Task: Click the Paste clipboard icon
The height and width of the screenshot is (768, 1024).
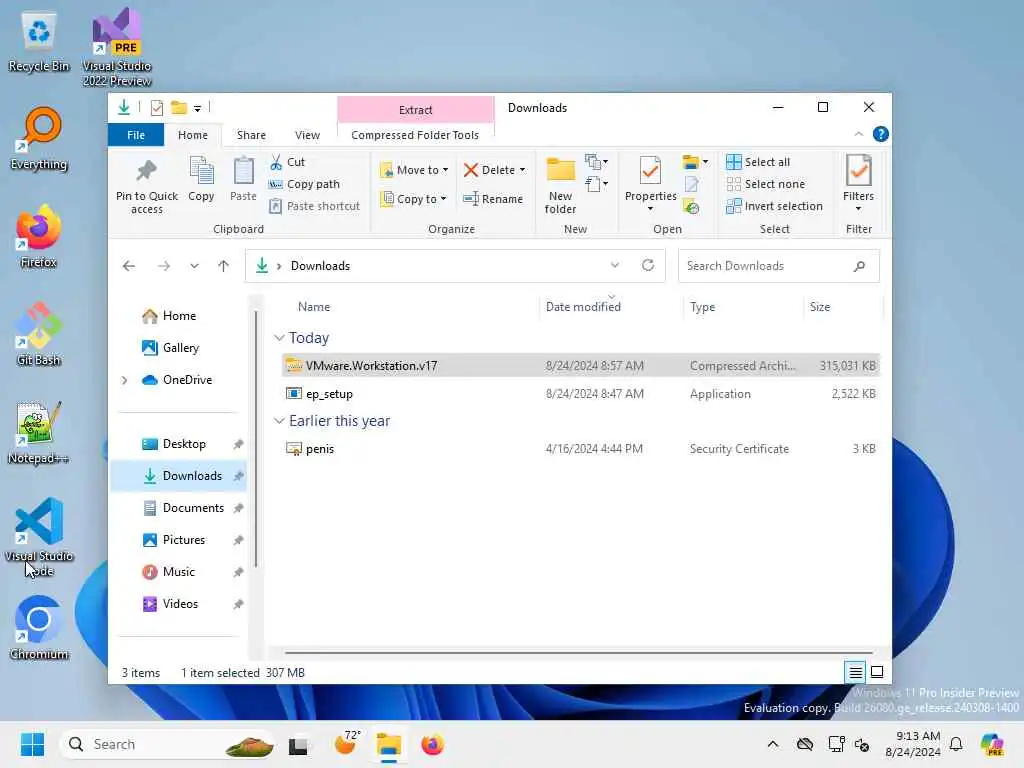Action: pyautogui.click(x=244, y=171)
